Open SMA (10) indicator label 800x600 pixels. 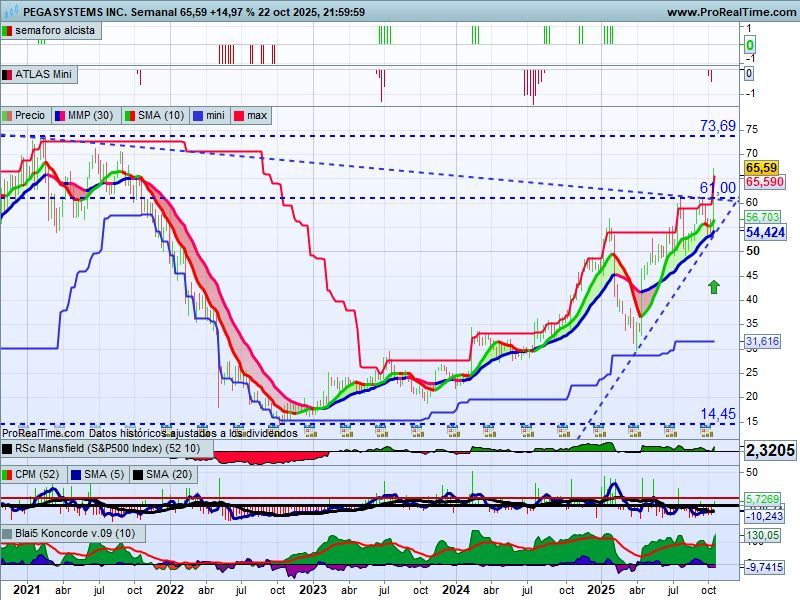155,115
